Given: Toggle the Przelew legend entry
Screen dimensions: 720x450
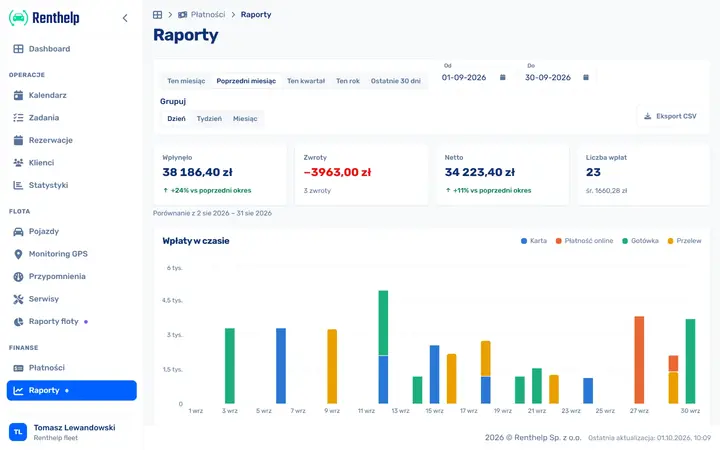Looking at the screenshot, I should pos(685,241).
